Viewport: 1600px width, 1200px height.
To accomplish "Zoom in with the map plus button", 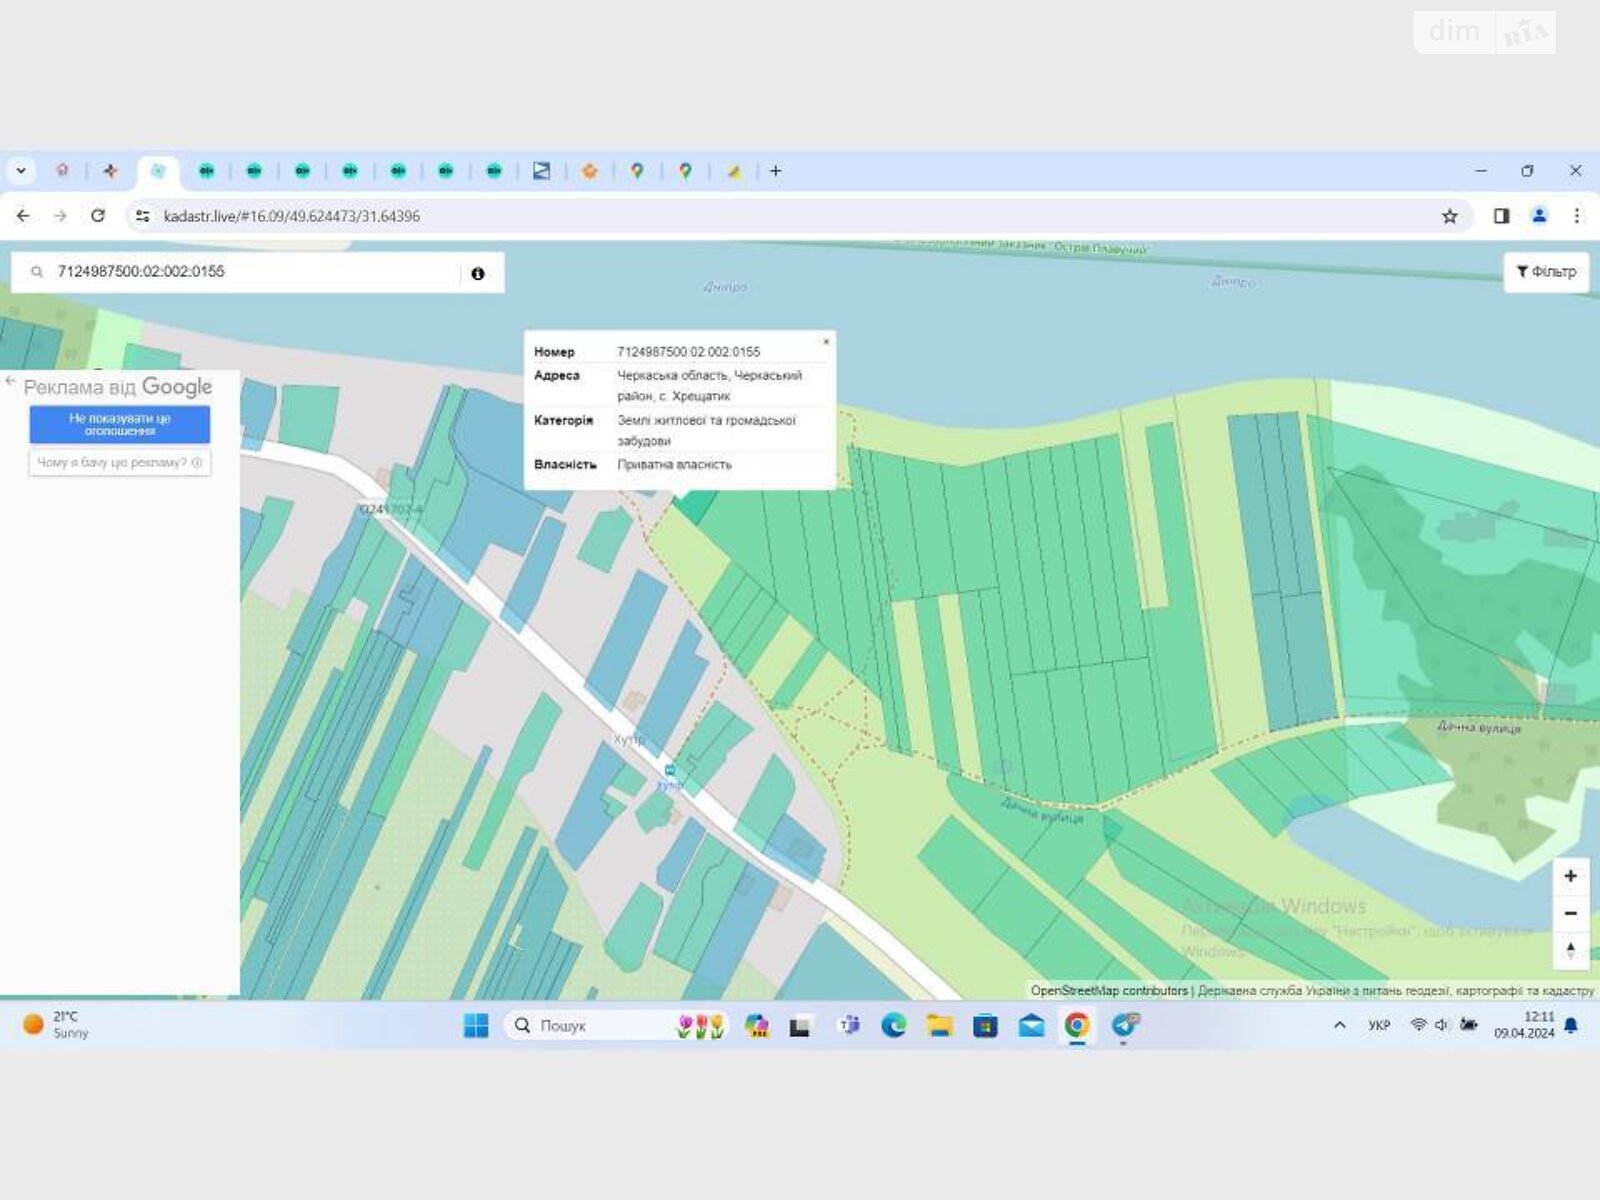I will [1570, 876].
